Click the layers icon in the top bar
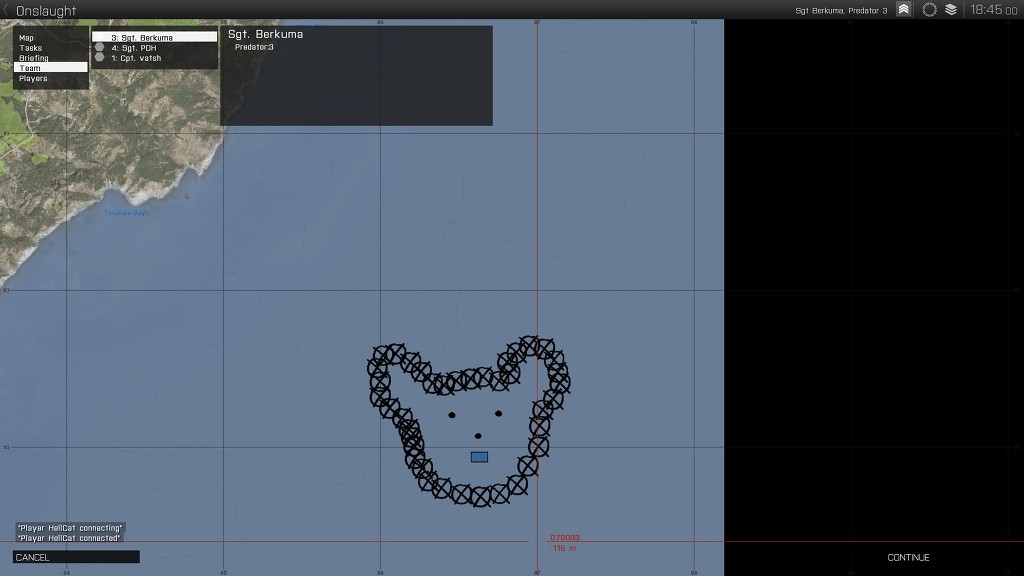The image size is (1024, 576). [951, 8]
